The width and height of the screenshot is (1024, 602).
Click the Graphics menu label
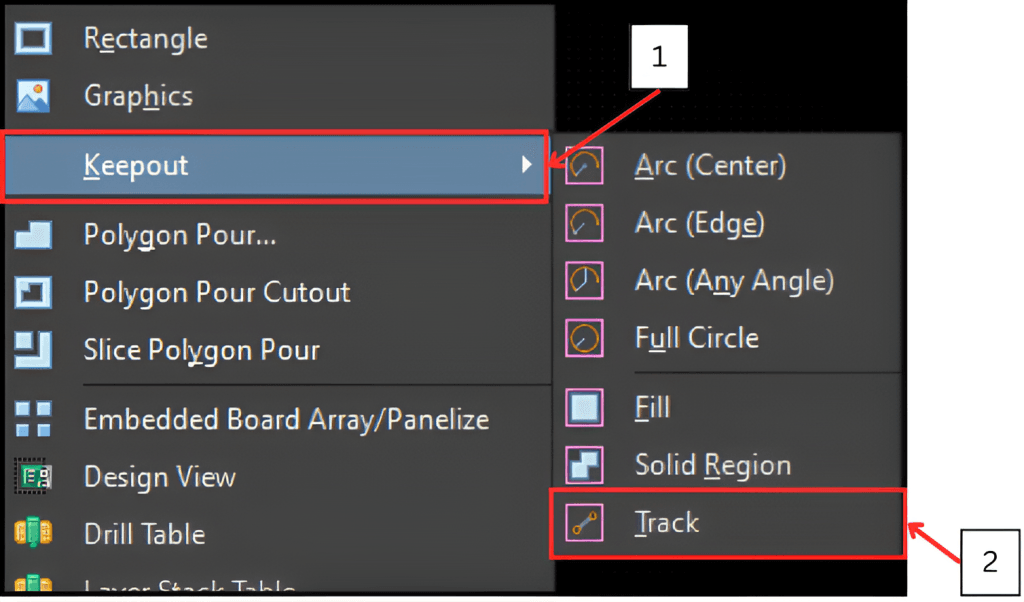click(138, 97)
